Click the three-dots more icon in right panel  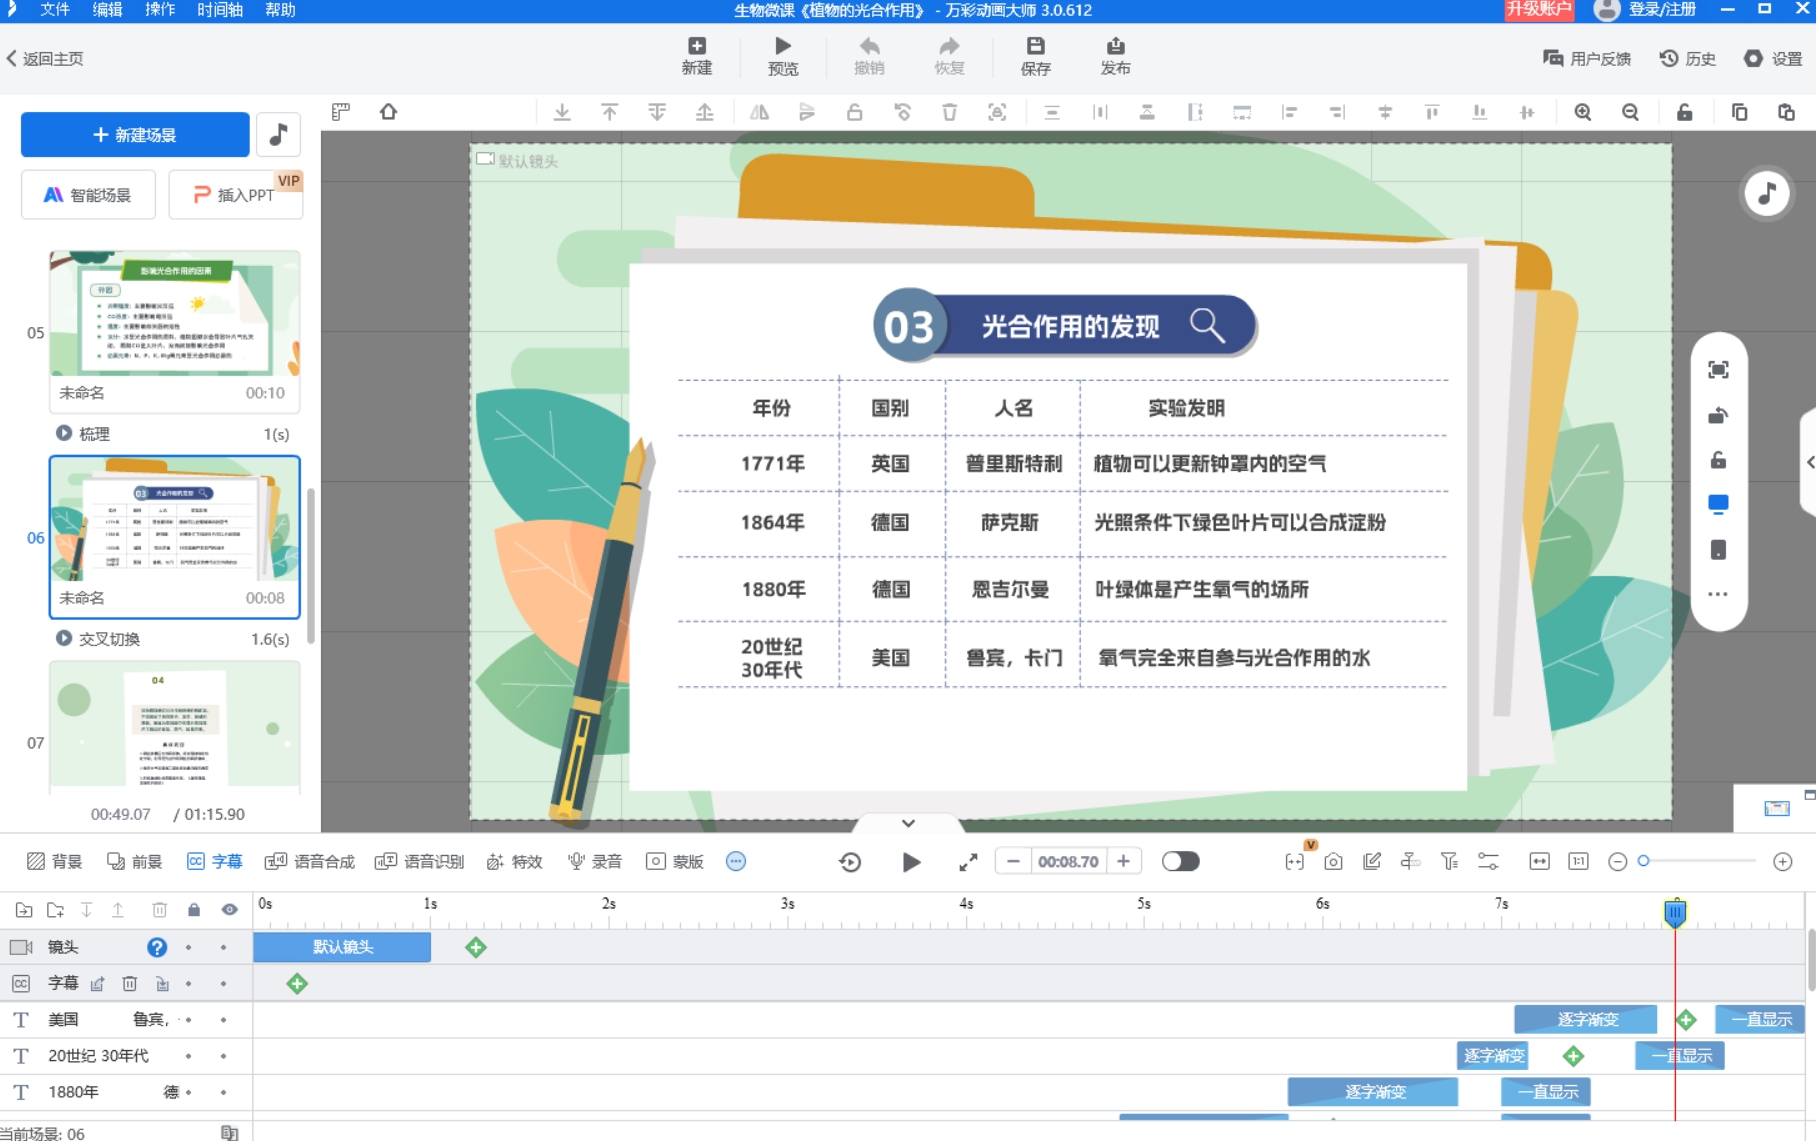click(1718, 594)
